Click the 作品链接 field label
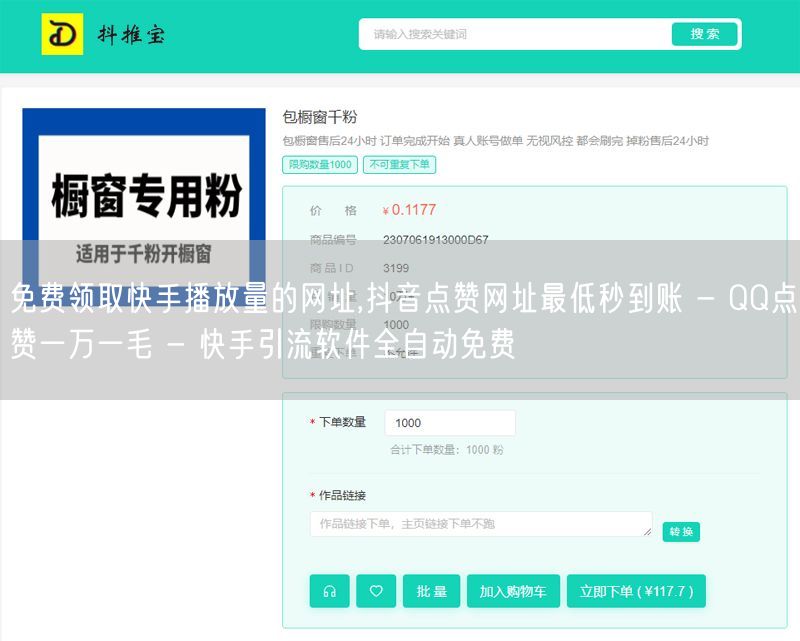800x641 pixels. click(x=342, y=495)
